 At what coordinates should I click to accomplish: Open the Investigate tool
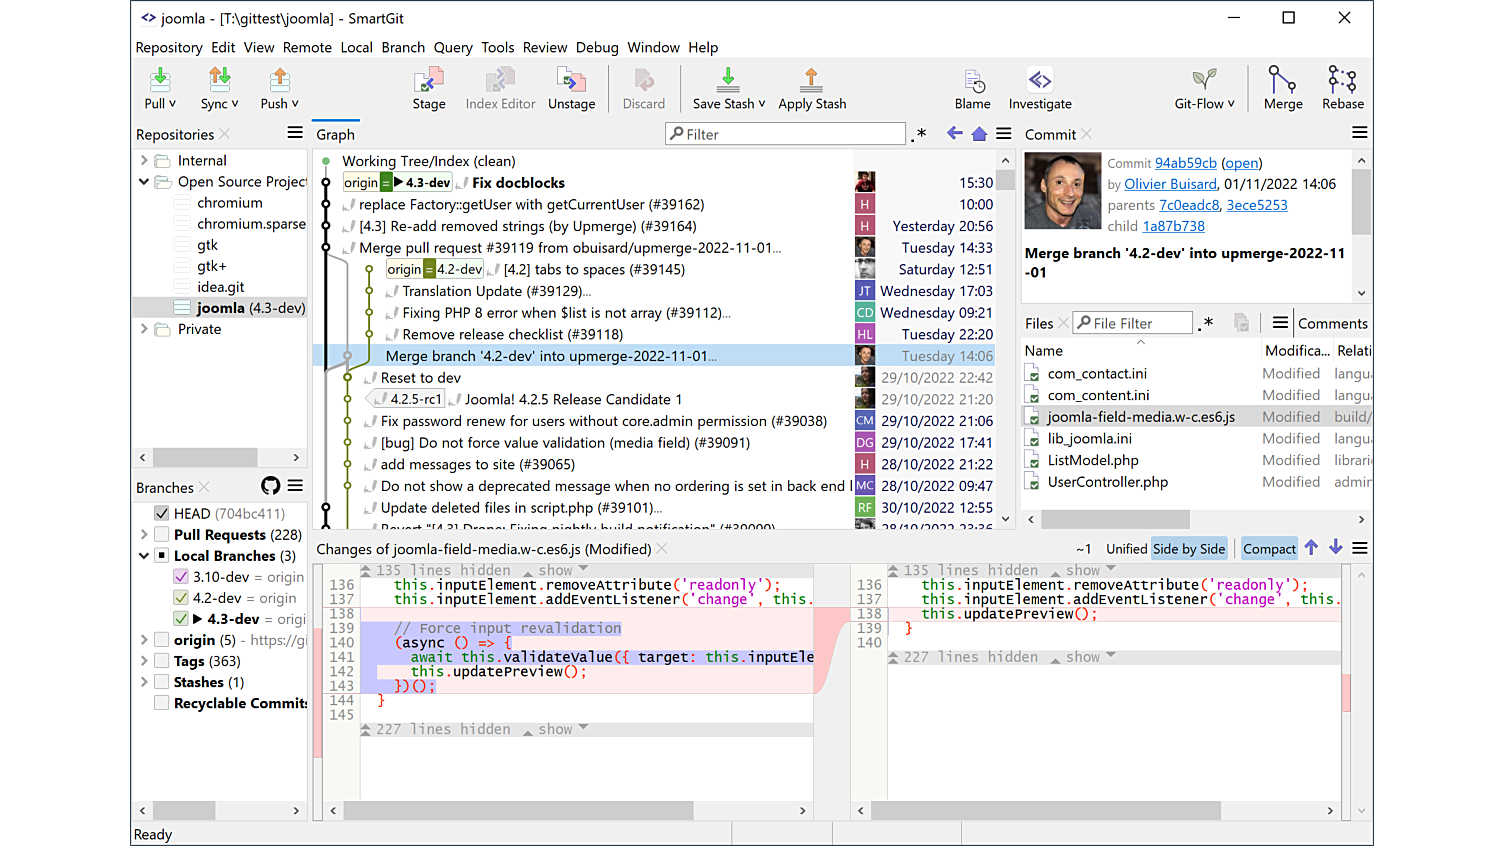(x=1040, y=88)
